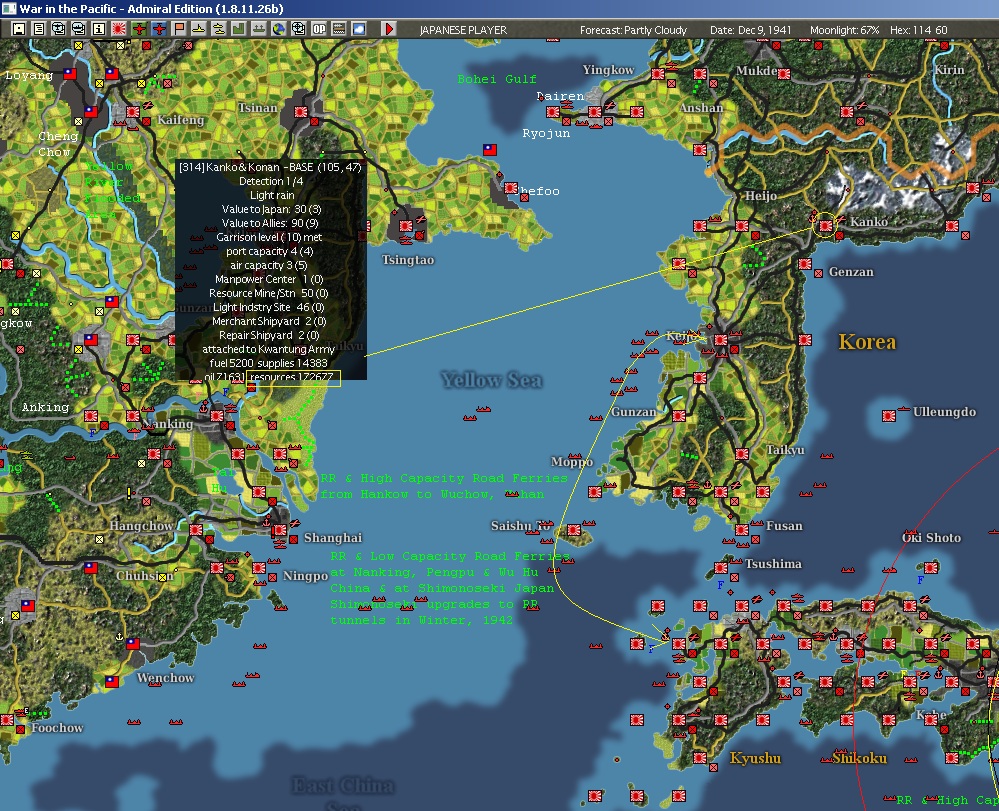Image resolution: width=999 pixels, height=811 pixels.
Task: Click 'attached to Kwantung Army' line
Action: click(268, 349)
